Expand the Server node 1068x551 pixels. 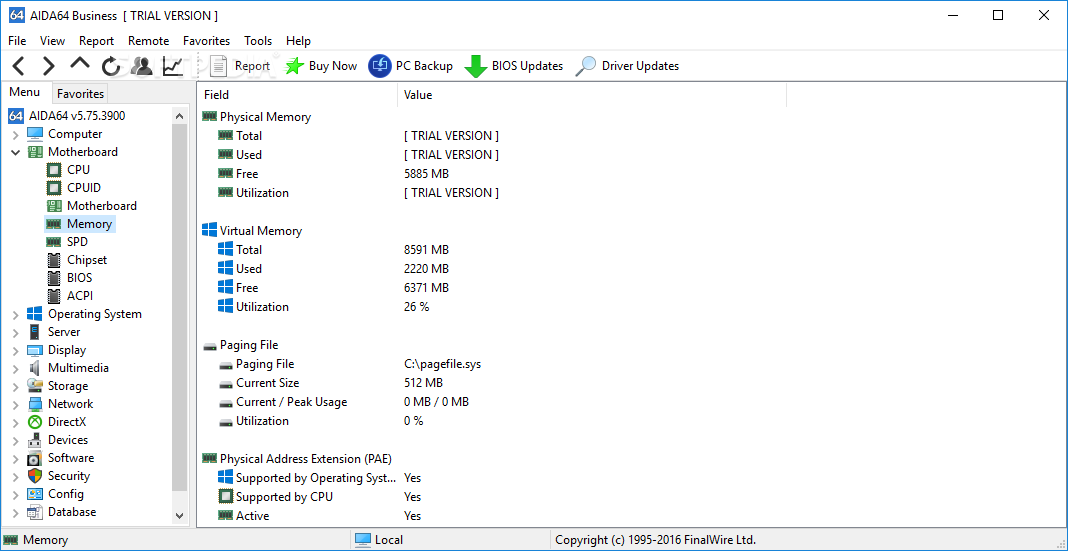pos(16,332)
